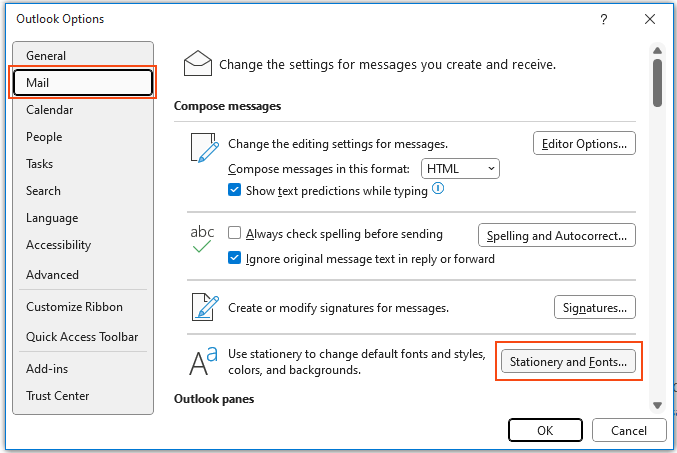The height and width of the screenshot is (453, 677).
Task: Click the 'Create or modify signatures for messages' text
Action: click(x=338, y=308)
